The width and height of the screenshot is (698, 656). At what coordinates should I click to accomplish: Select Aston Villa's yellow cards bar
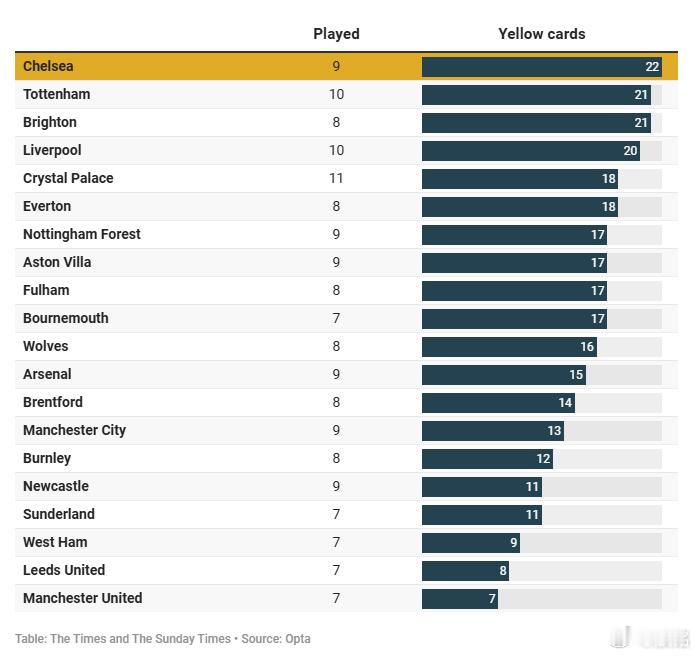tap(513, 263)
